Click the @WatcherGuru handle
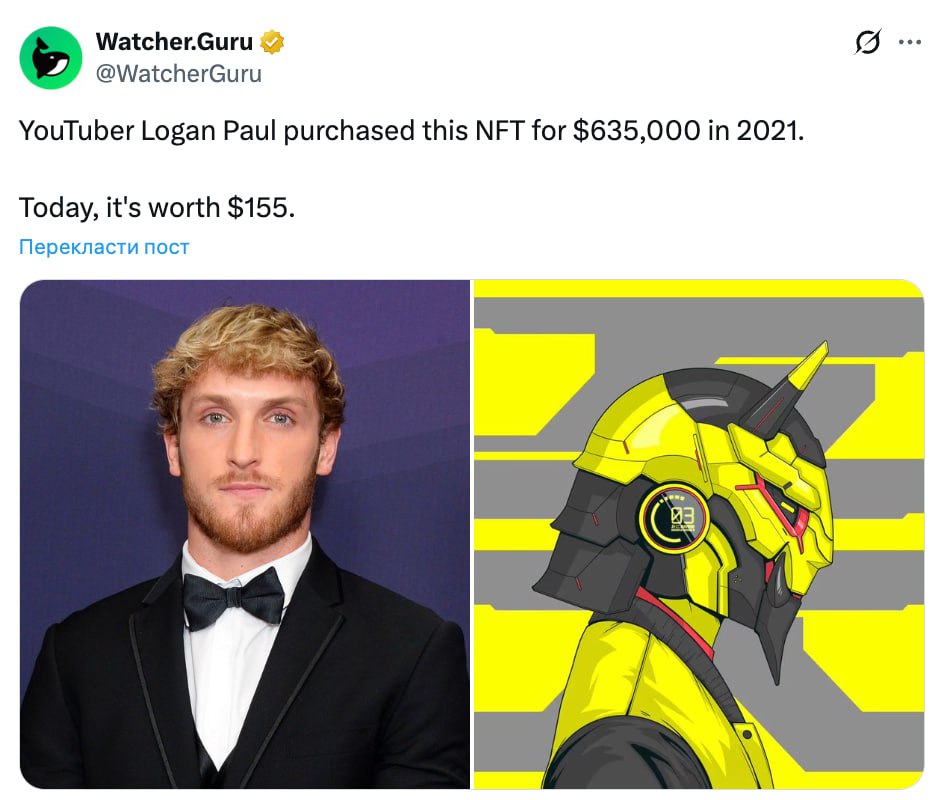 click(x=179, y=74)
